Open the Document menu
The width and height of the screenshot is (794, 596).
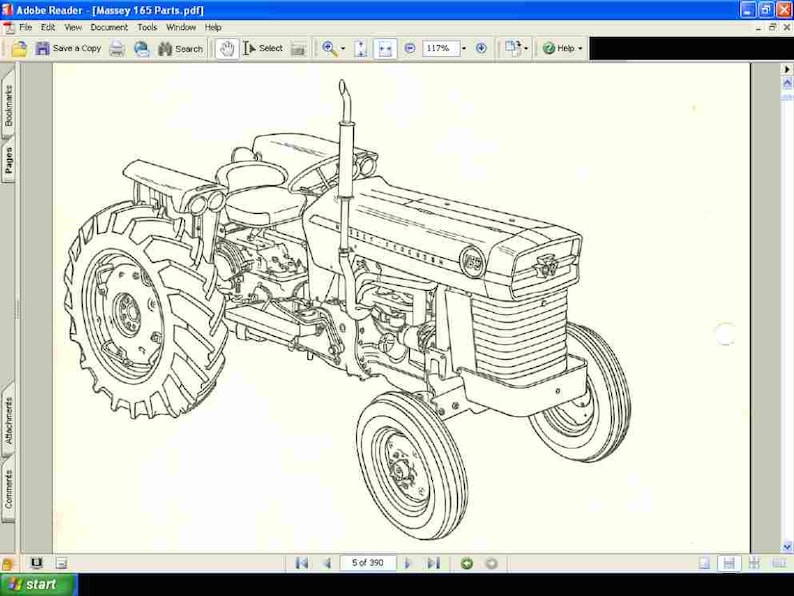[x=109, y=27]
